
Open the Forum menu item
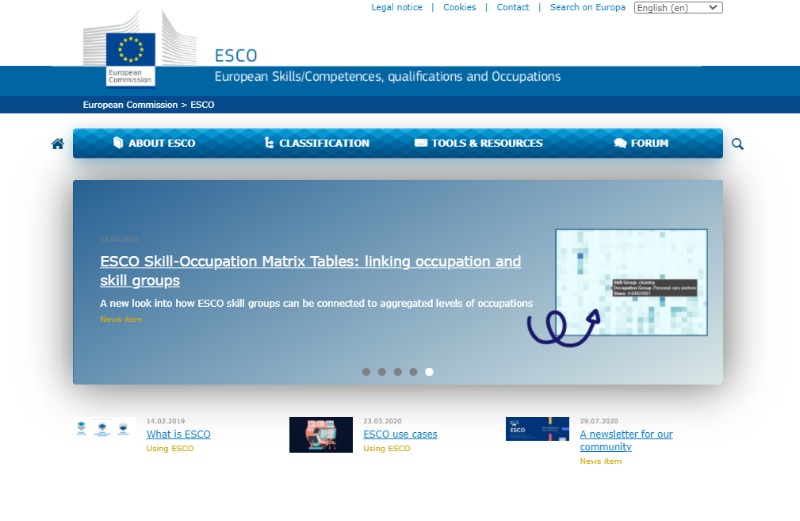pyautogui.click(x=641, y=143)
